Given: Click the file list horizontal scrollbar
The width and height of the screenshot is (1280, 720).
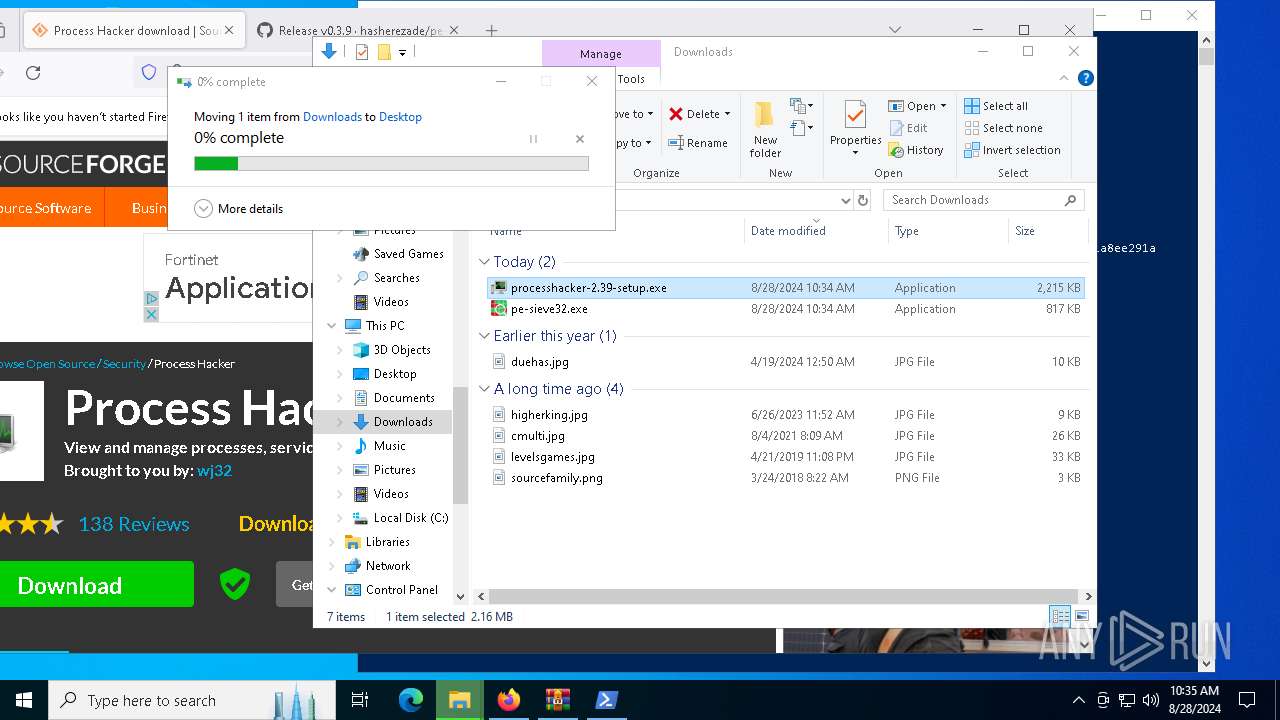Looking at the screenshot, I should pos(783,596).
